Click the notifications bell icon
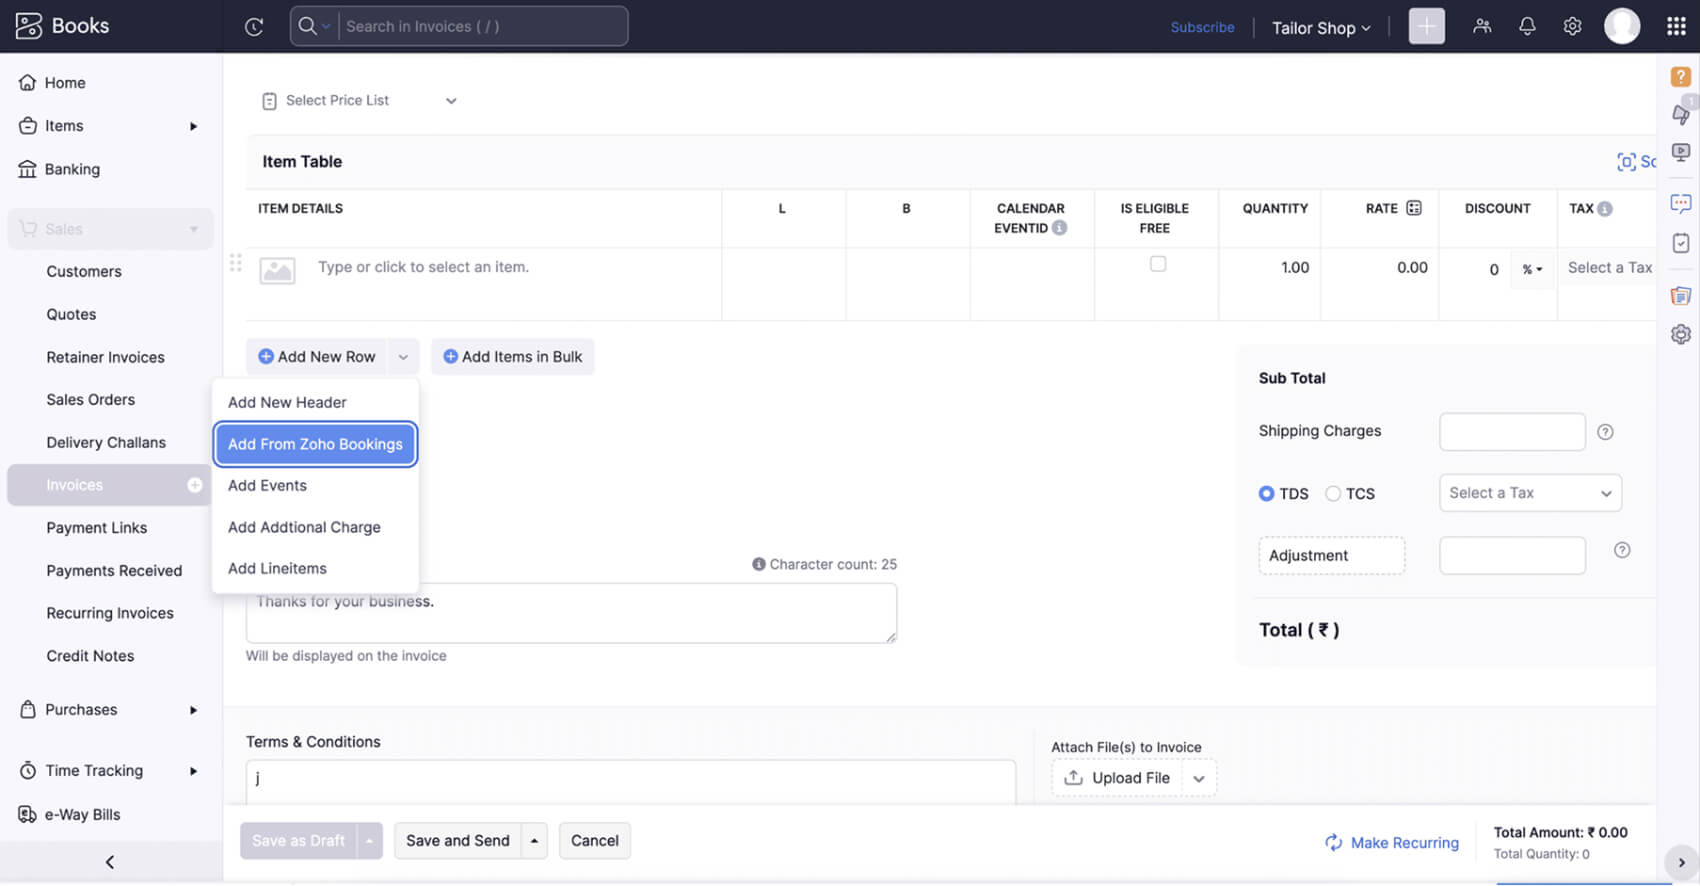This screenshot has height=886, width=1700. click(1527, 27)
